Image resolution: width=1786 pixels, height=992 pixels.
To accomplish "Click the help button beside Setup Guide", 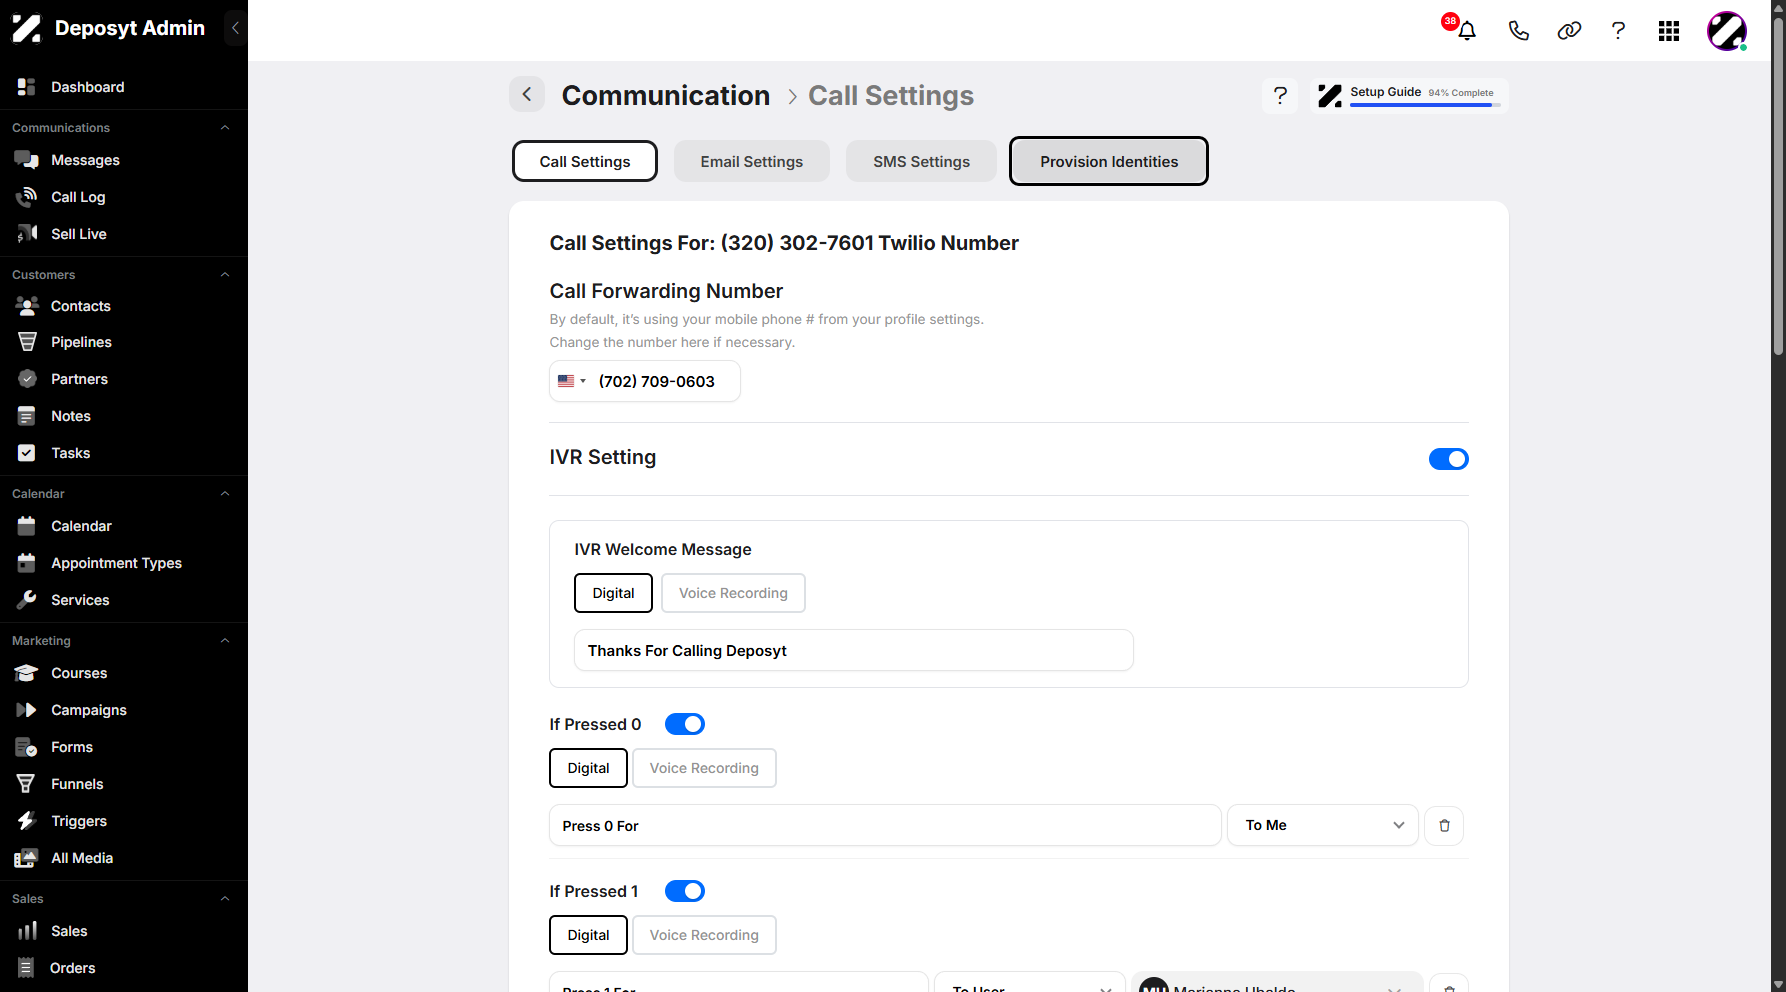I will (1280, 96).
